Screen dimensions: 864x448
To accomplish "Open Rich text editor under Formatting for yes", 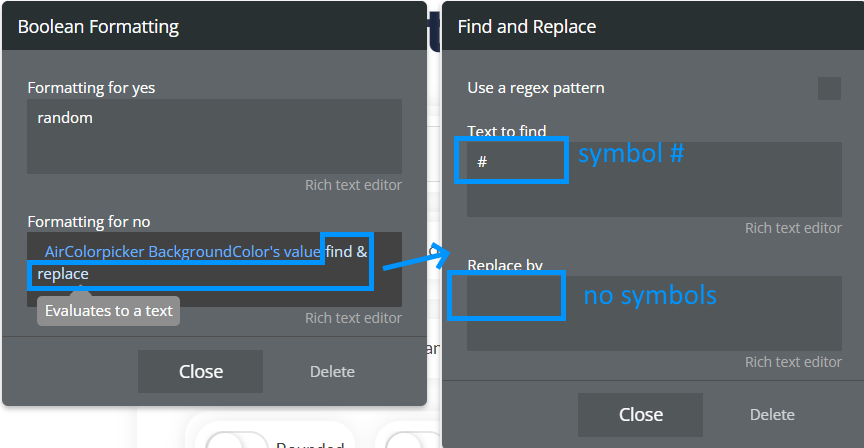I will 353,185.
